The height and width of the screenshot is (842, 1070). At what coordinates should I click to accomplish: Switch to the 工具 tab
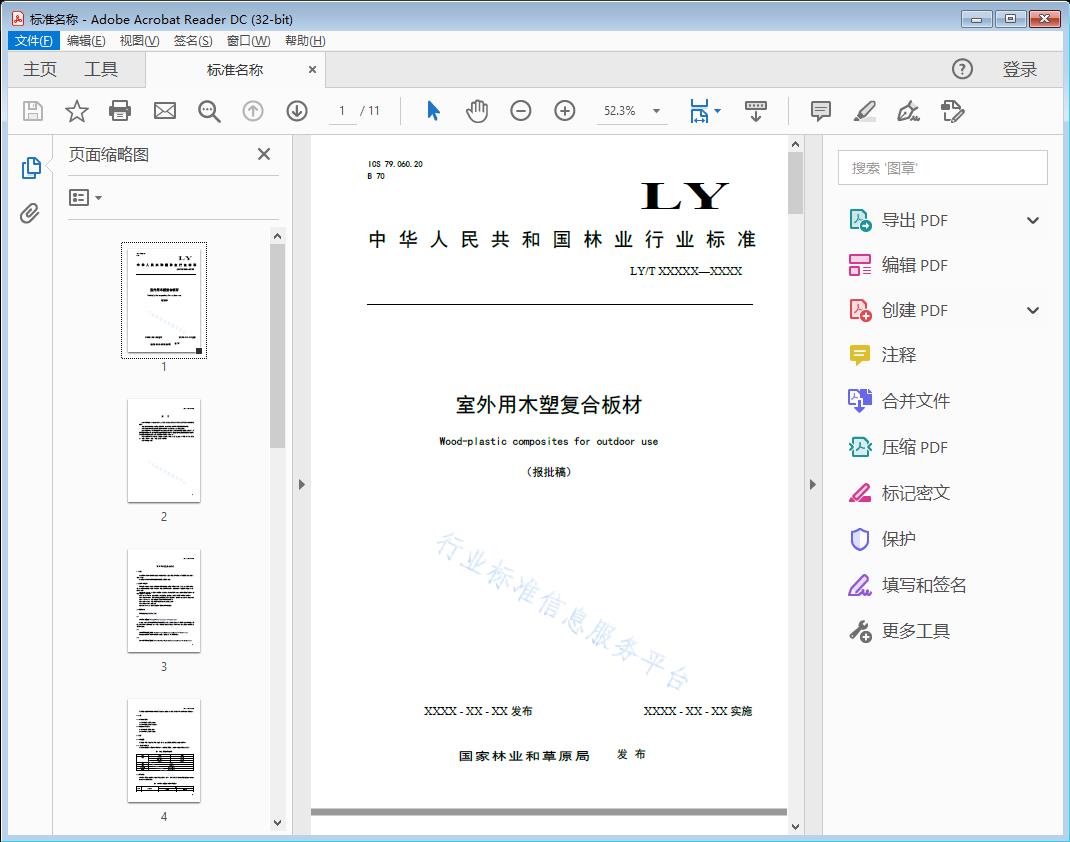(101, 69)
